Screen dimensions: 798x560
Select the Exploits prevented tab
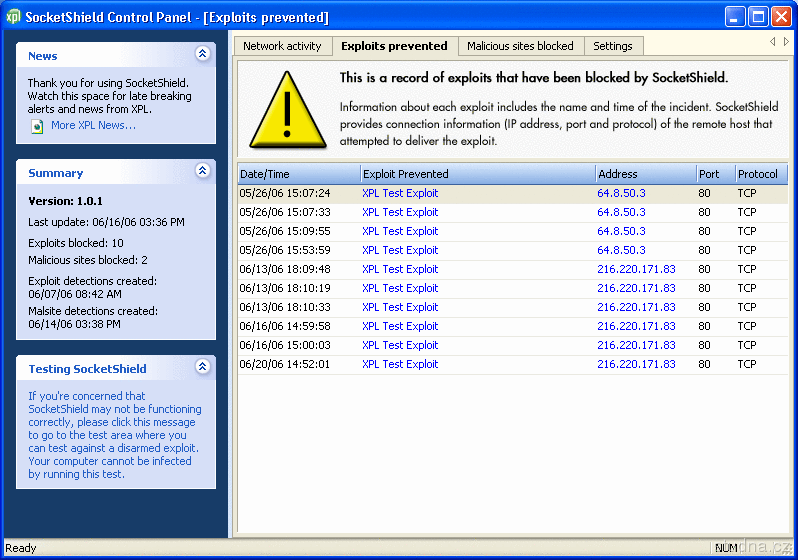394,46
